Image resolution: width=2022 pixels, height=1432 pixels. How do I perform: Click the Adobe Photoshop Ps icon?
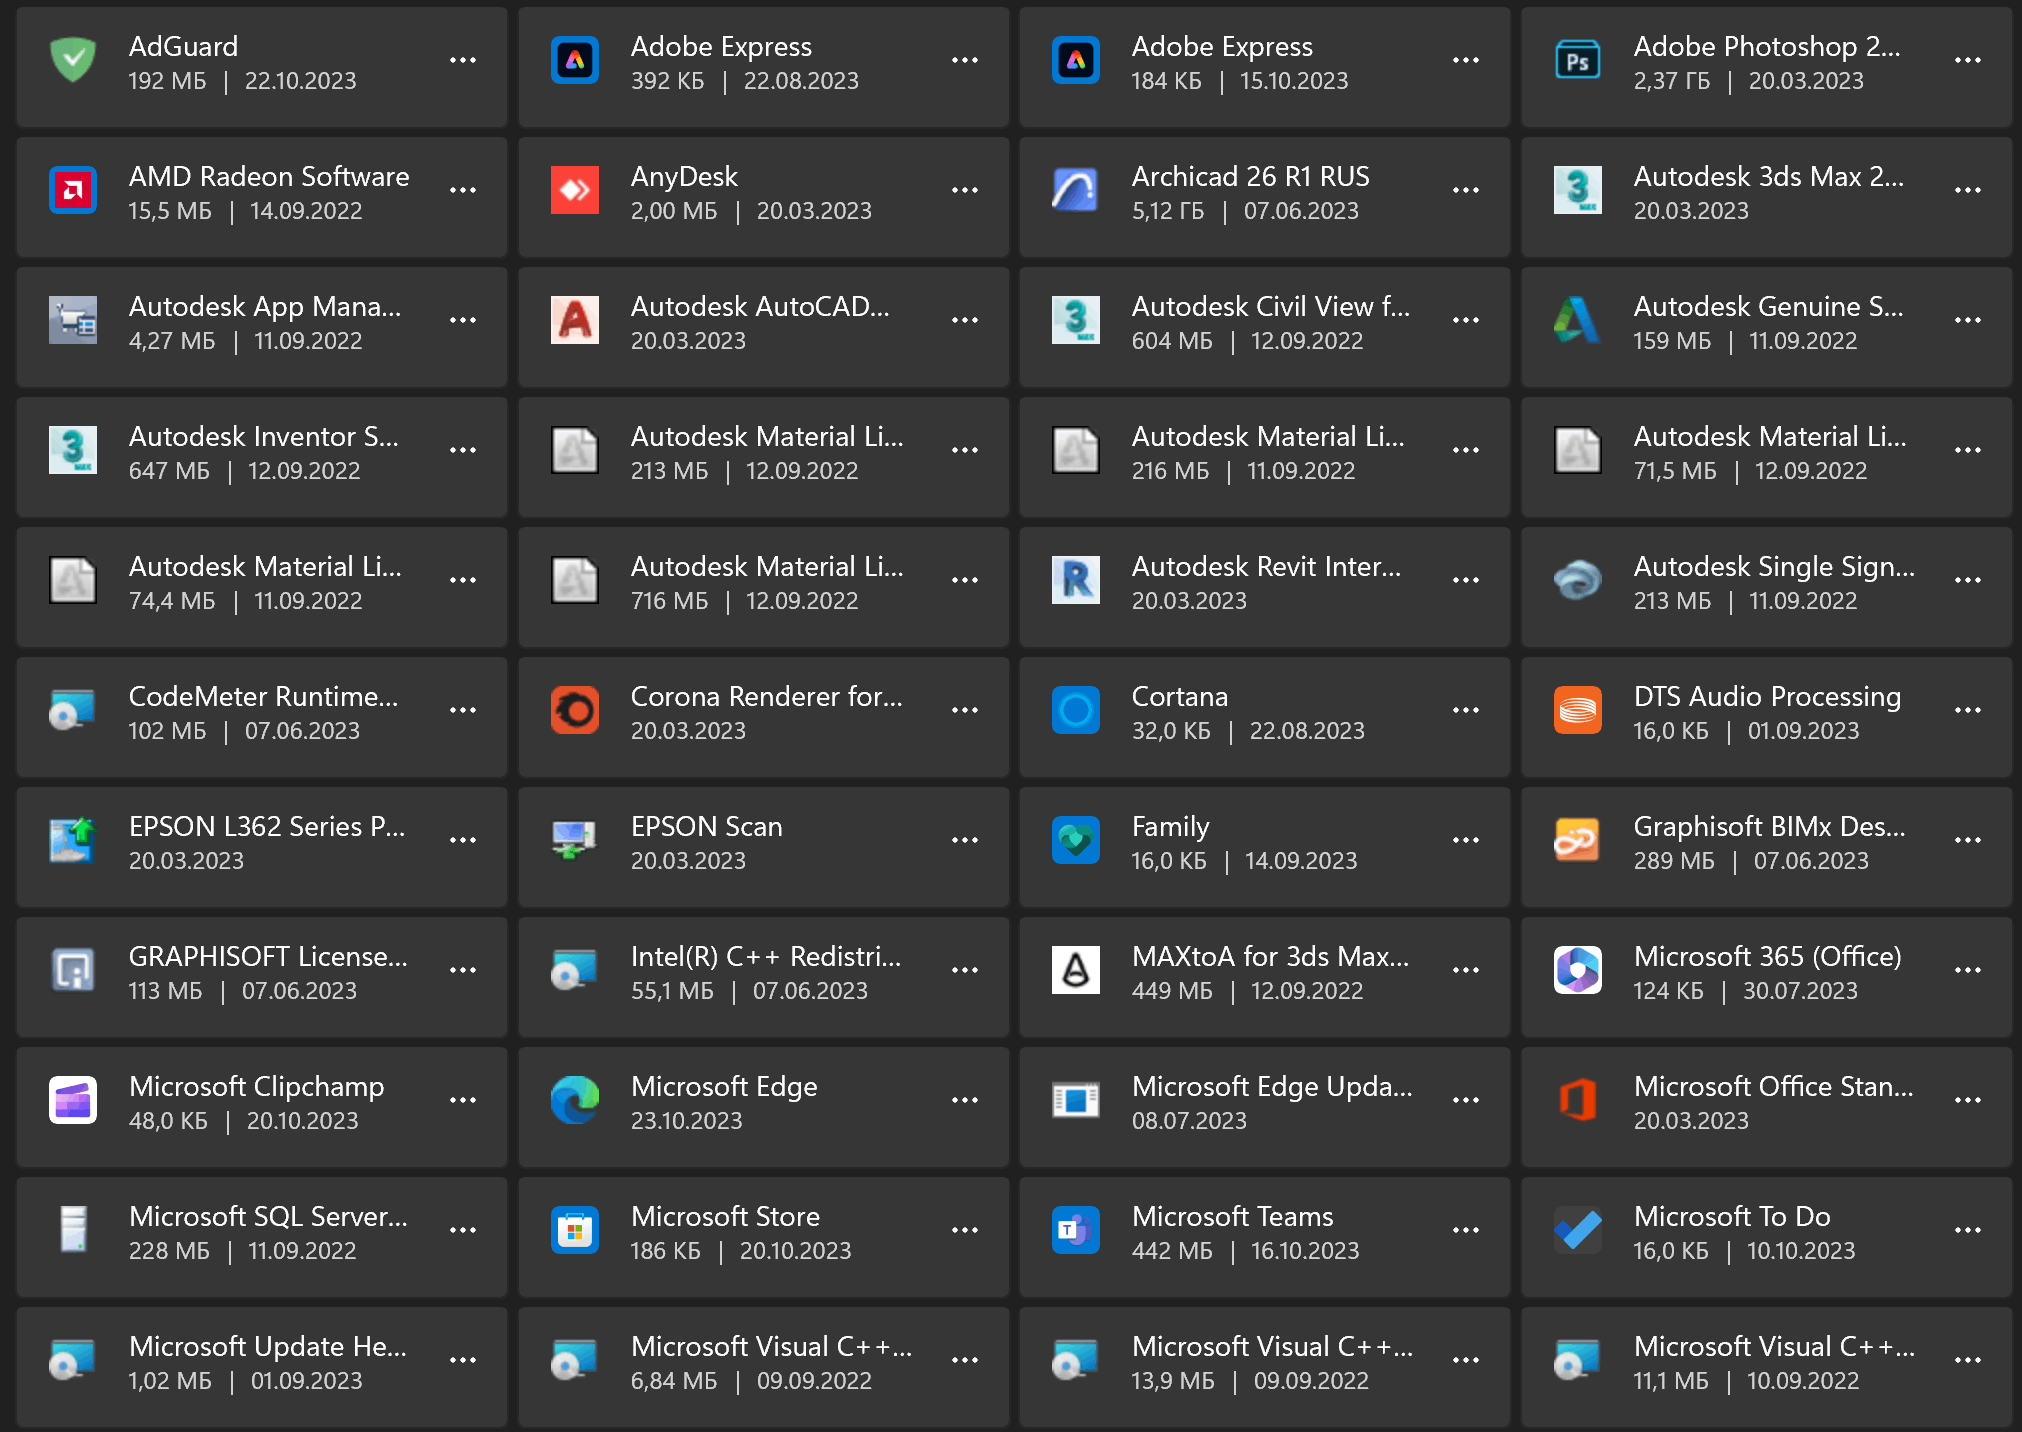pos(1578,61)
